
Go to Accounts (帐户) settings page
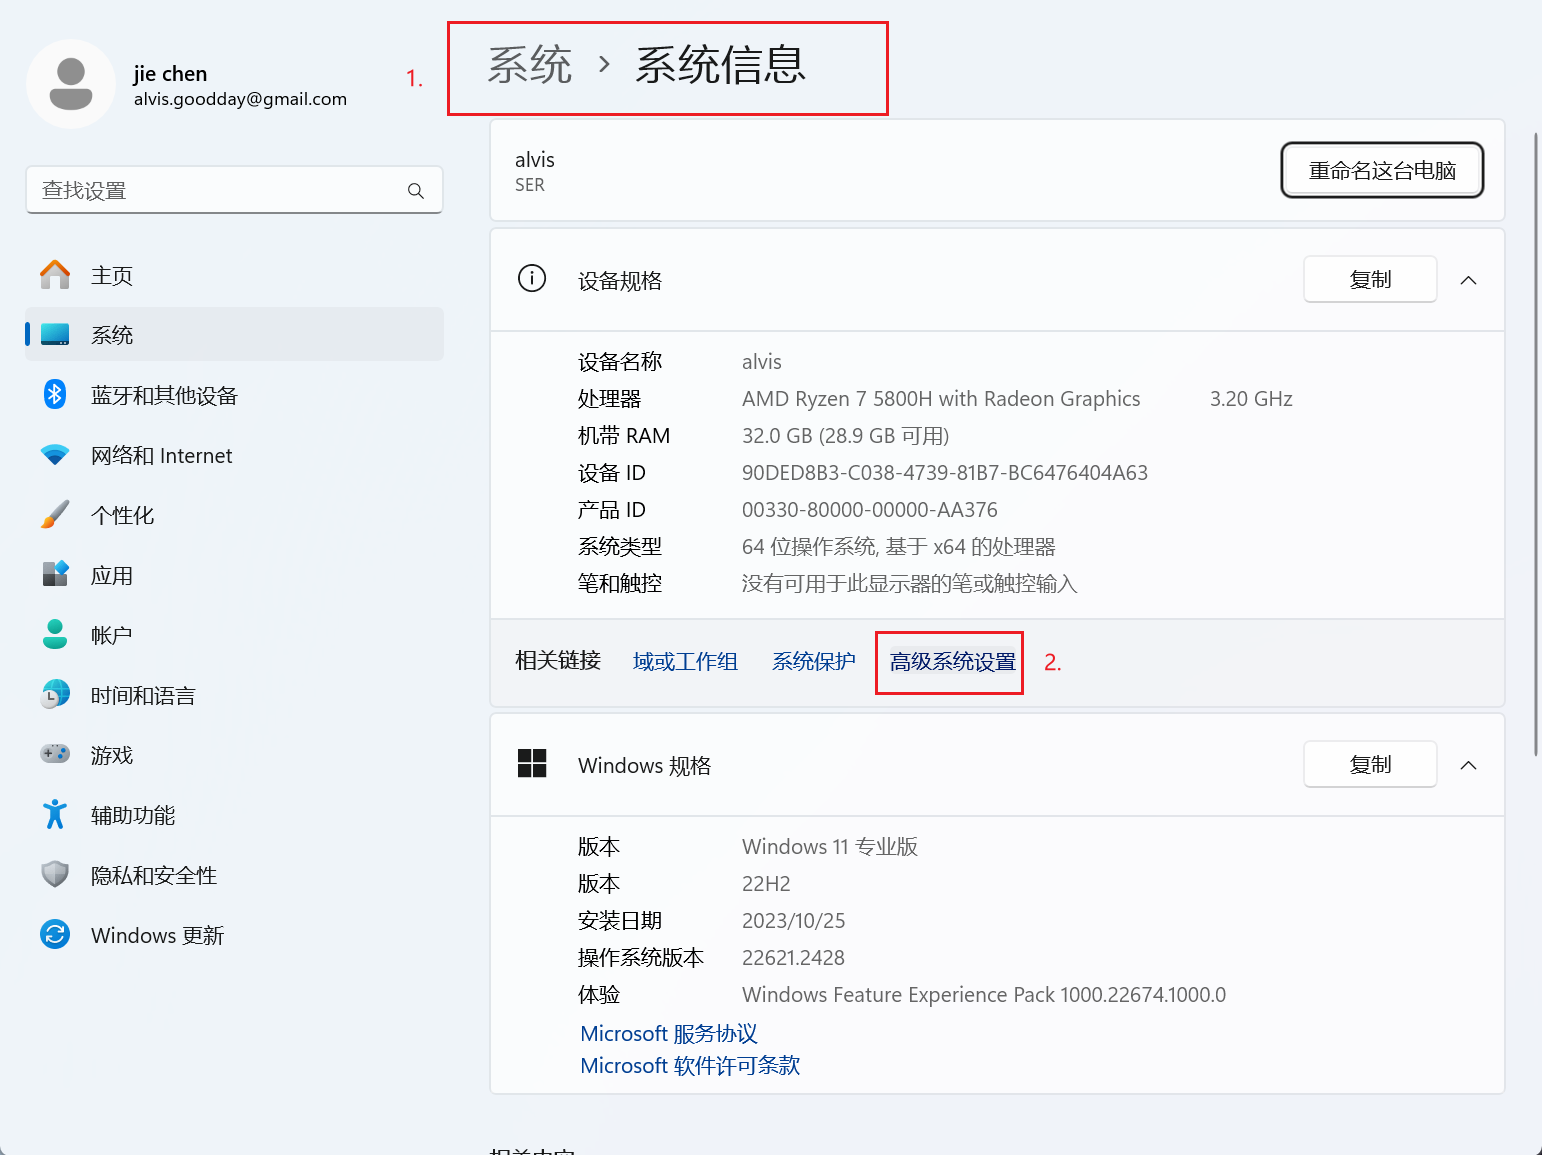[111, 635]
